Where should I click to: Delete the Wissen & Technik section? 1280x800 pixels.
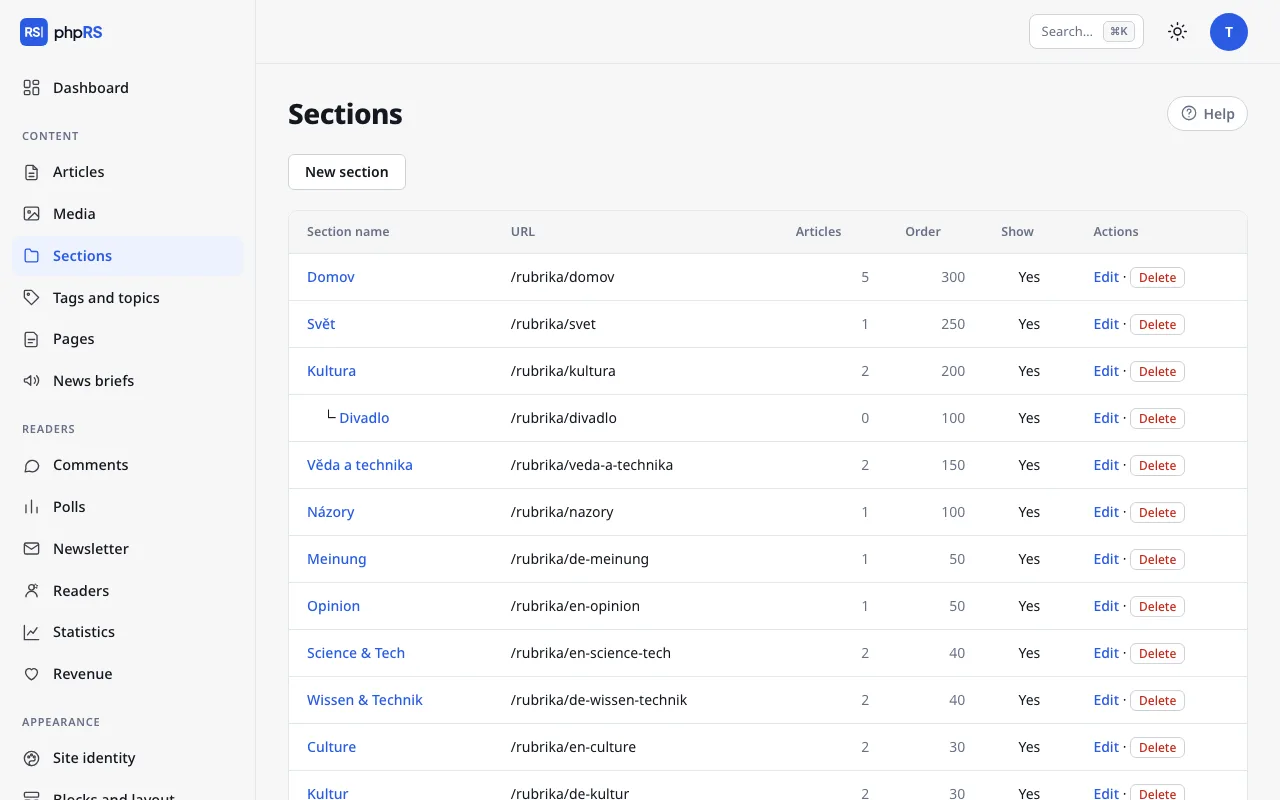1157,701
